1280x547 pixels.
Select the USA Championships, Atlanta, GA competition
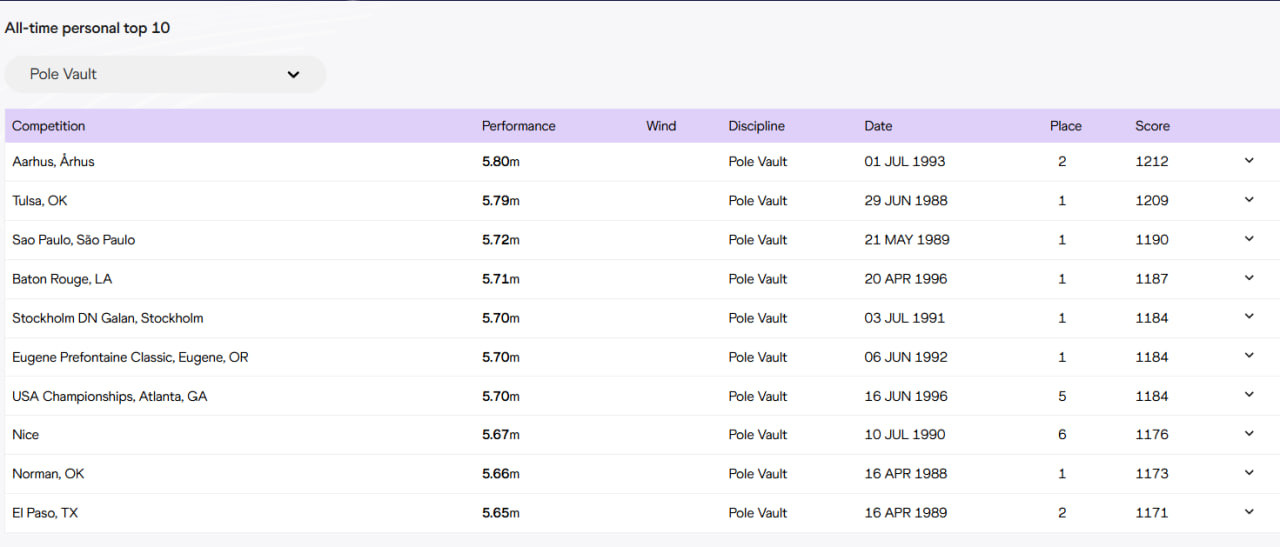109,396
